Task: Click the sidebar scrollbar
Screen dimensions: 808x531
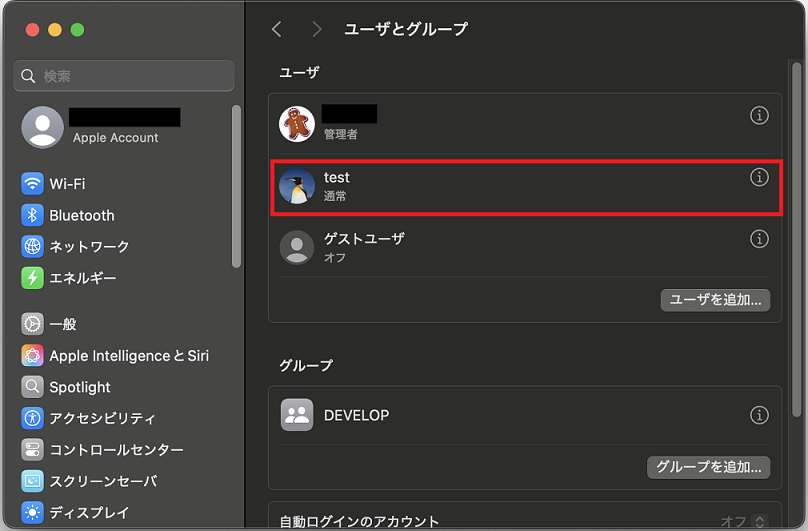Action: pyautogui.click(x=236, y=187)
